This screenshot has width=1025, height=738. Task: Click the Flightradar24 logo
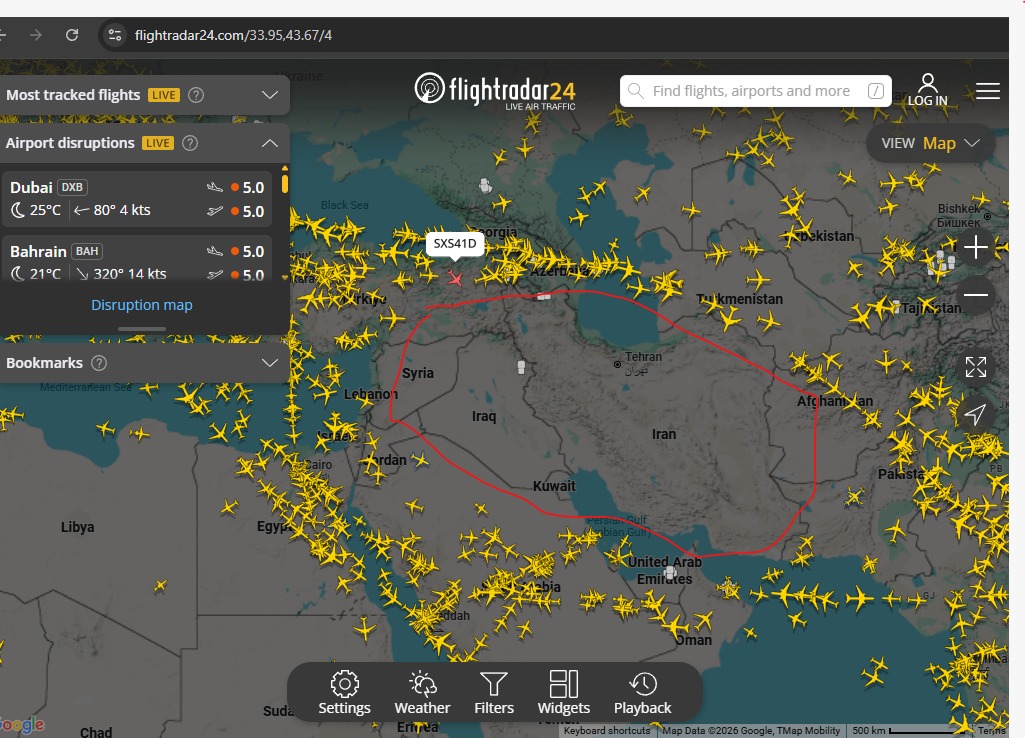coord(495,90)
